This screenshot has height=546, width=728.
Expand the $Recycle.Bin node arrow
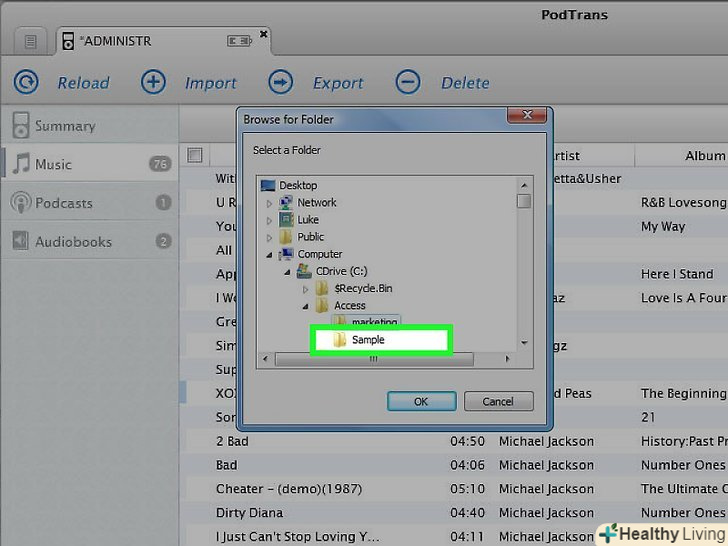306,289
